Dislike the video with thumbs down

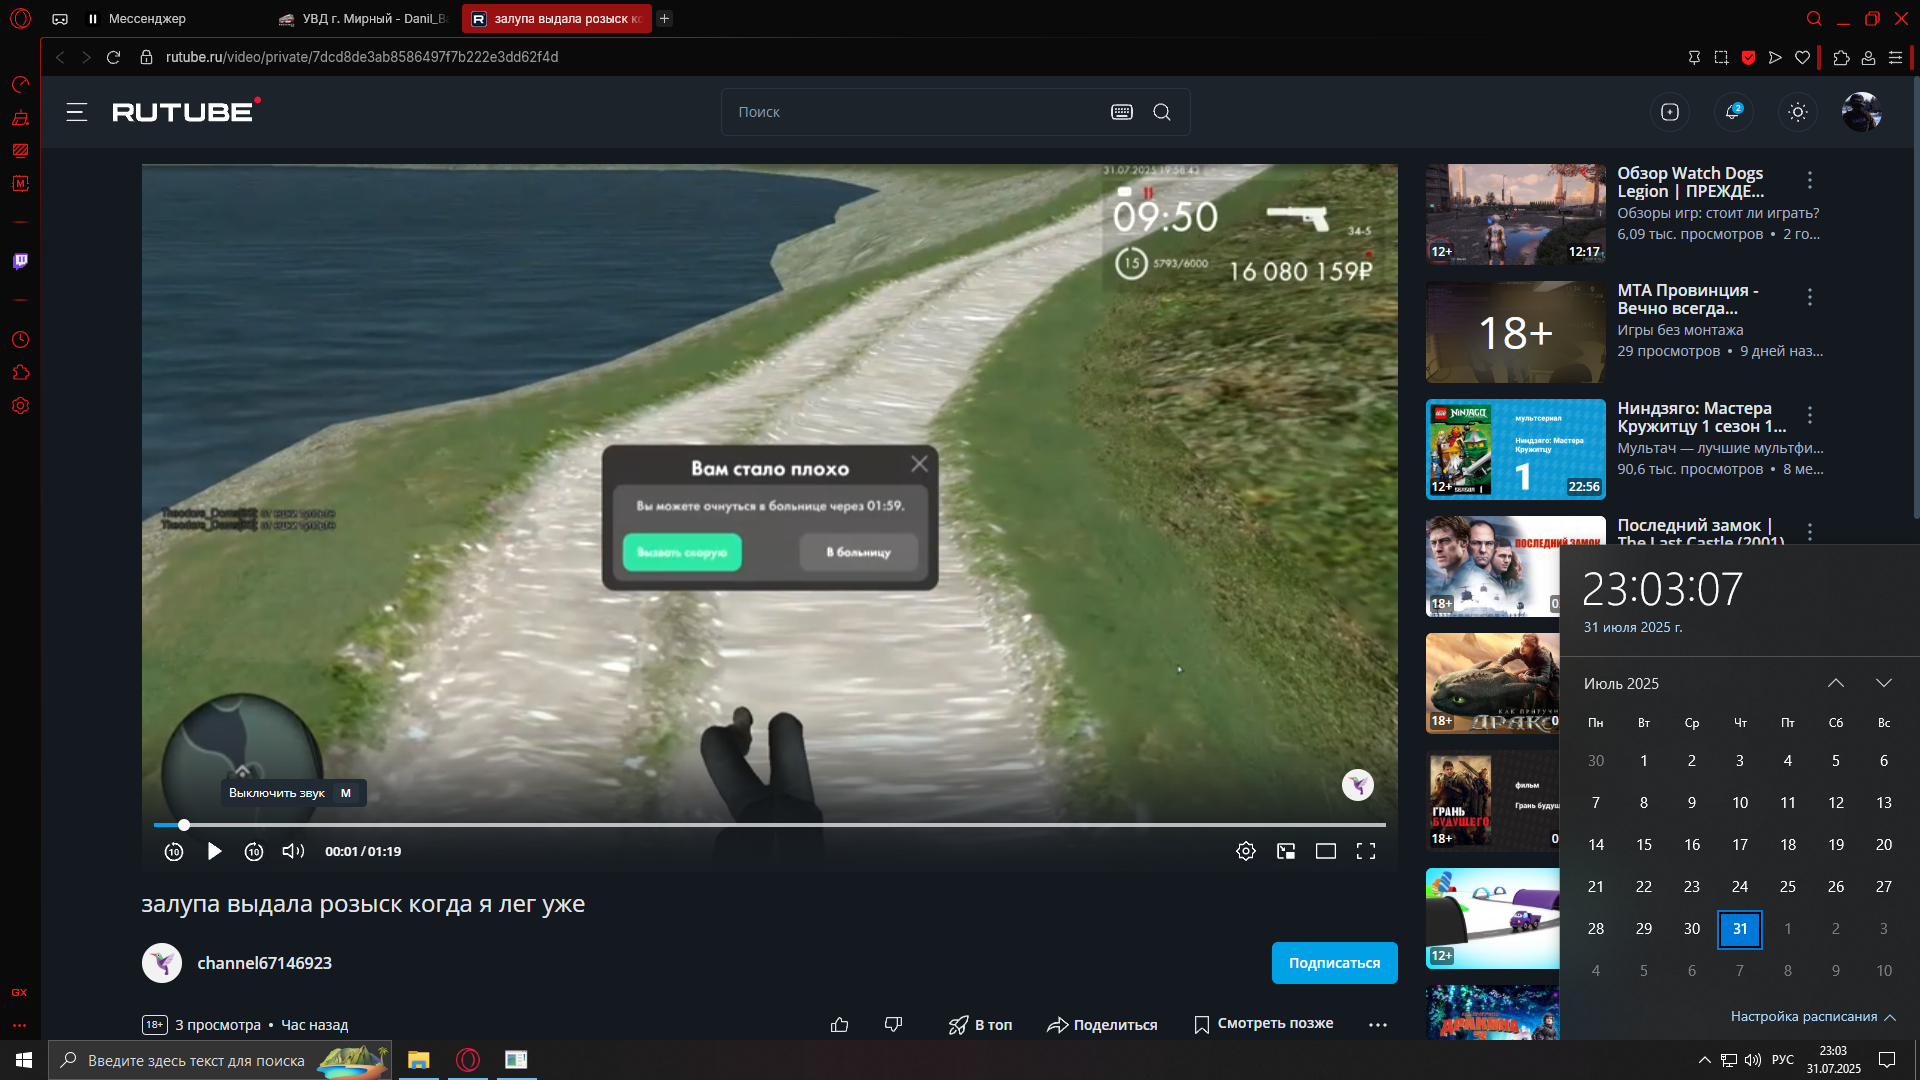(x=893, y=1024)
